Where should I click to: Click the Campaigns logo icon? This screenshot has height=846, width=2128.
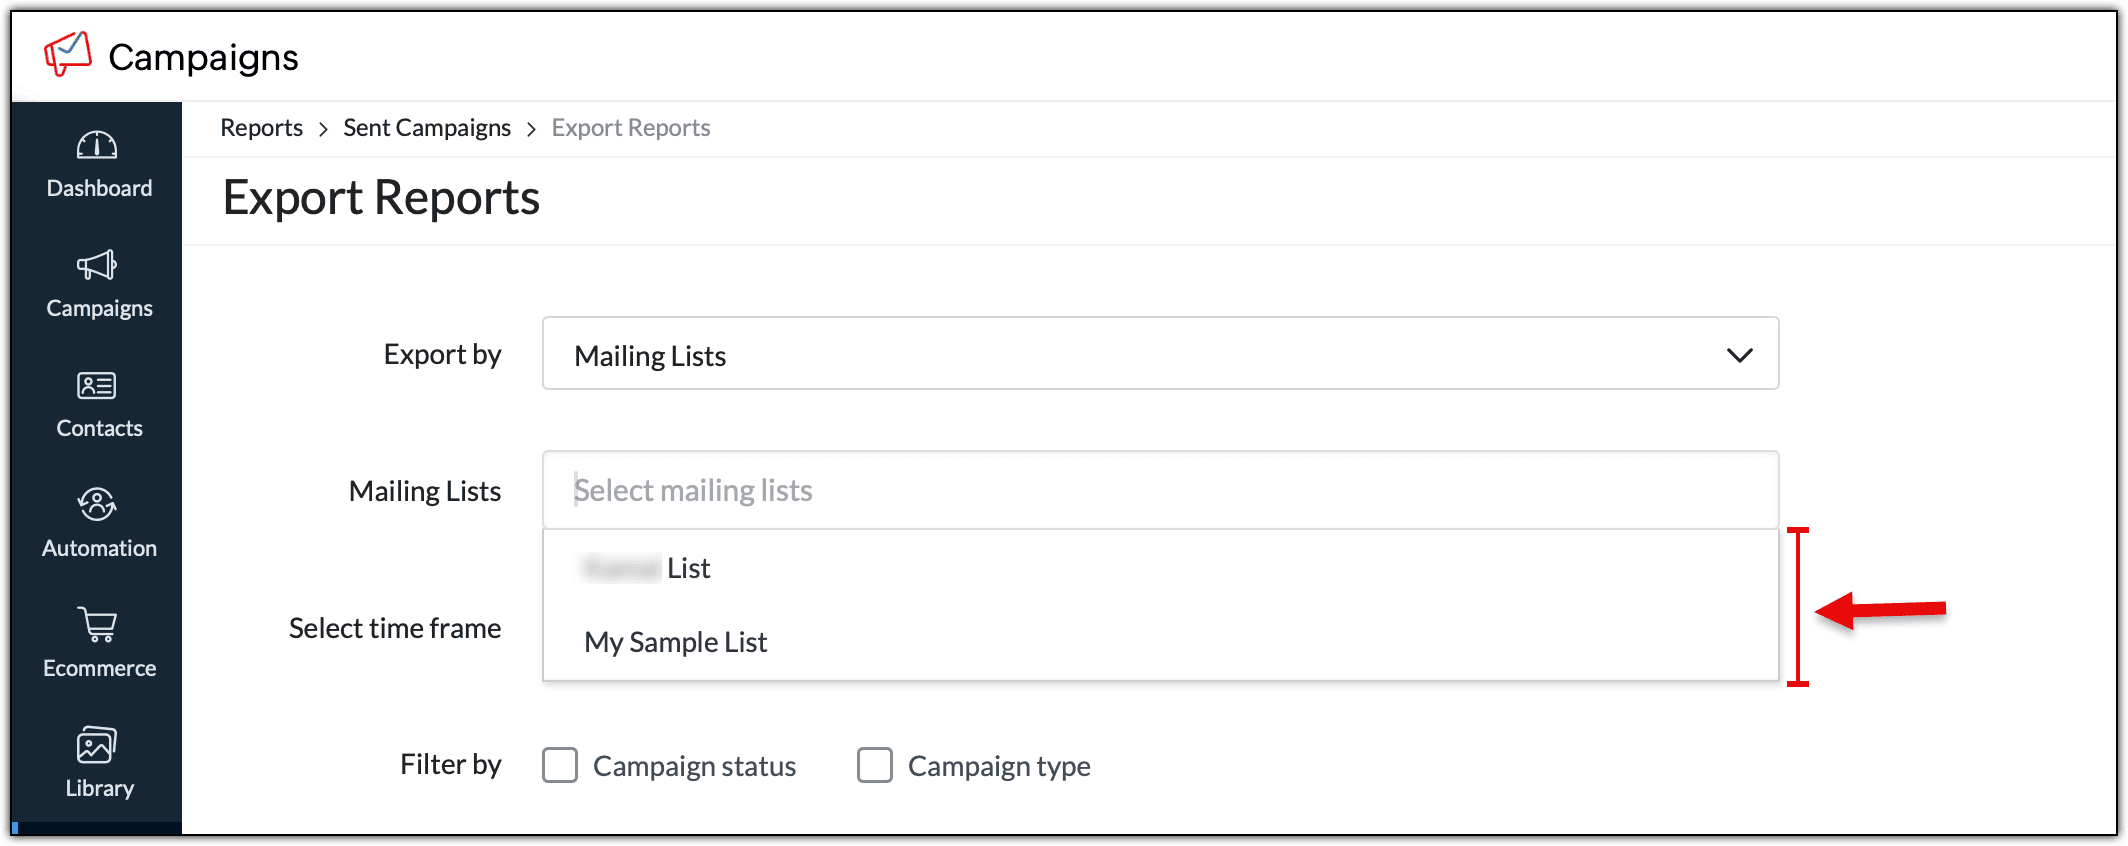tap(68, 54)
